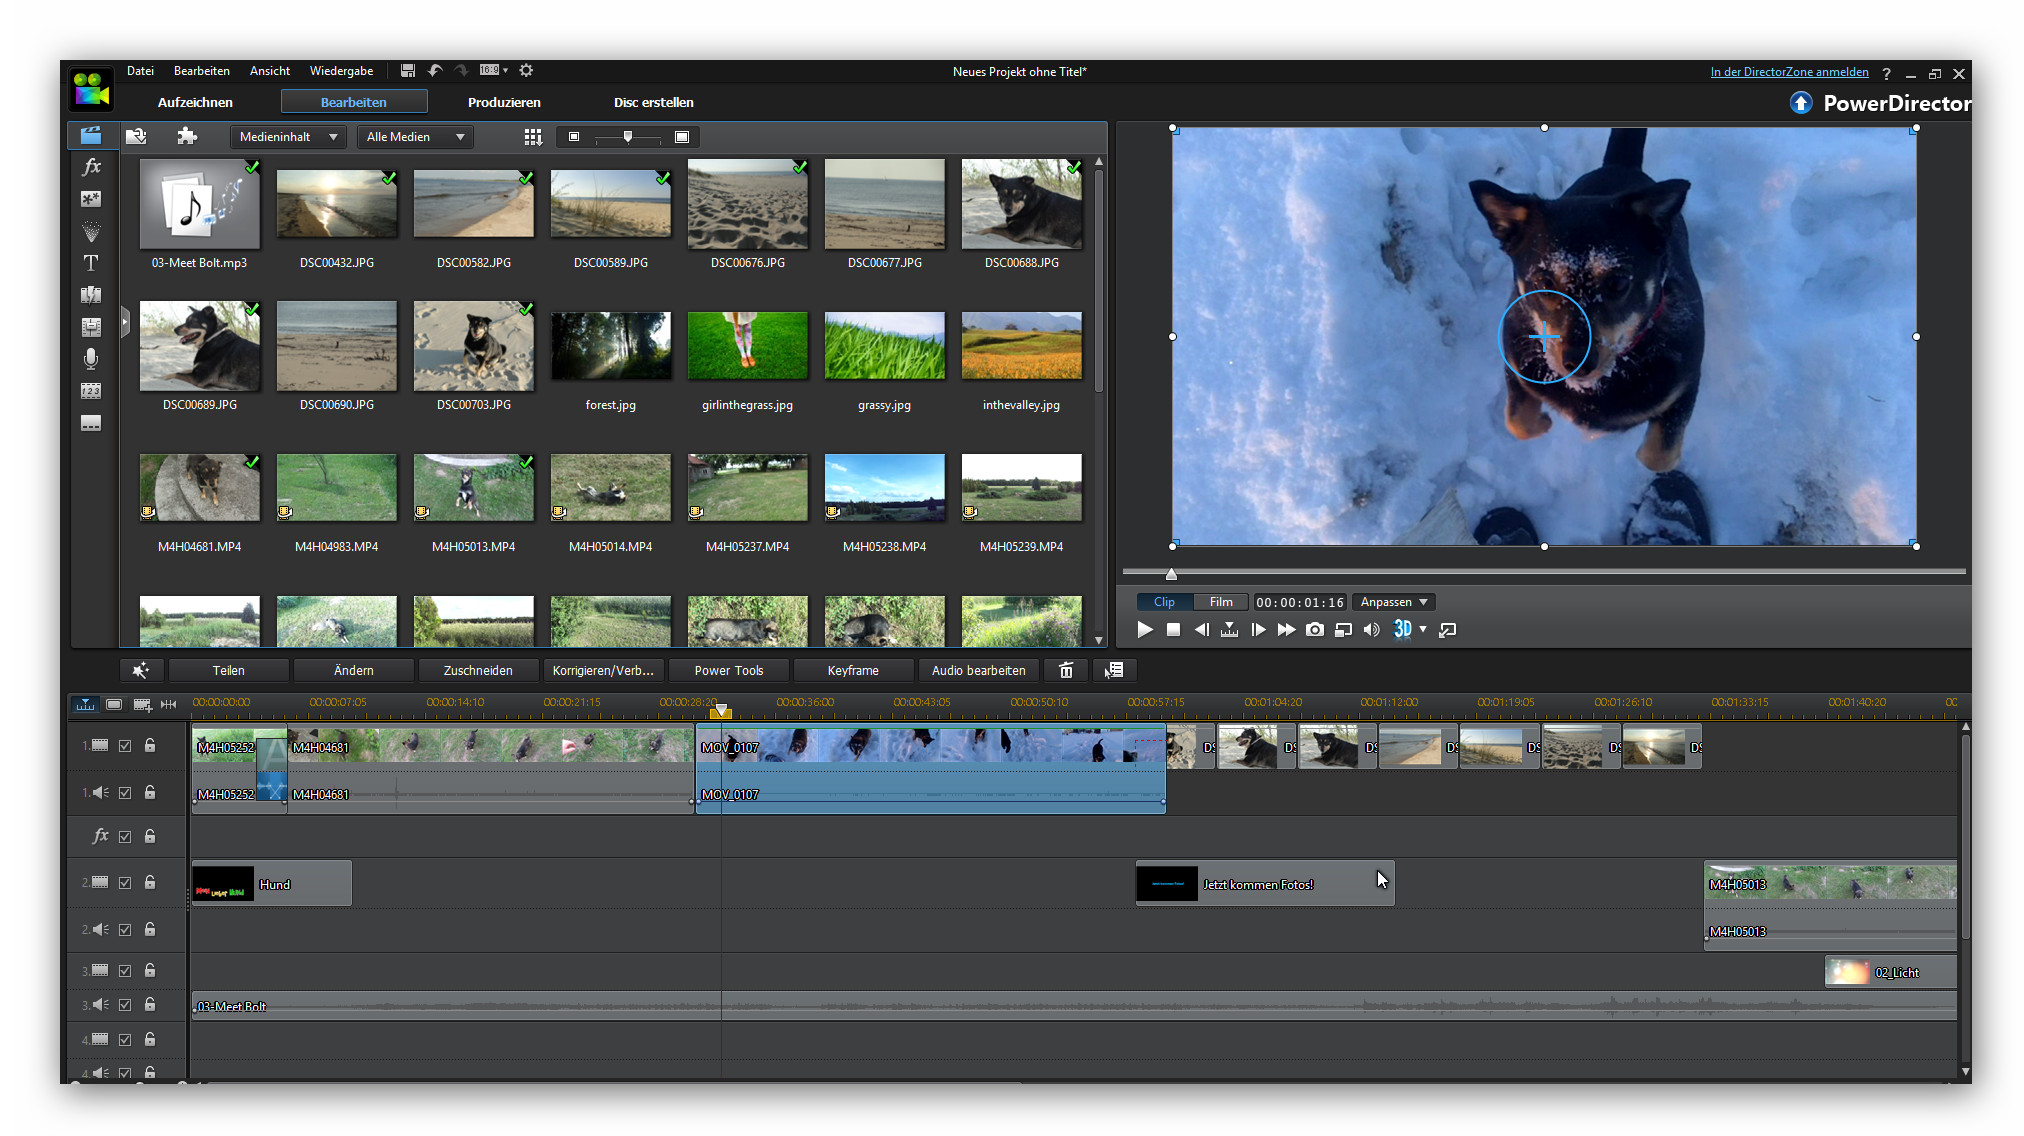2024x1136 pixels.
Task: Delete the selected clip with the trash icon
Action: click(1066, 670)
